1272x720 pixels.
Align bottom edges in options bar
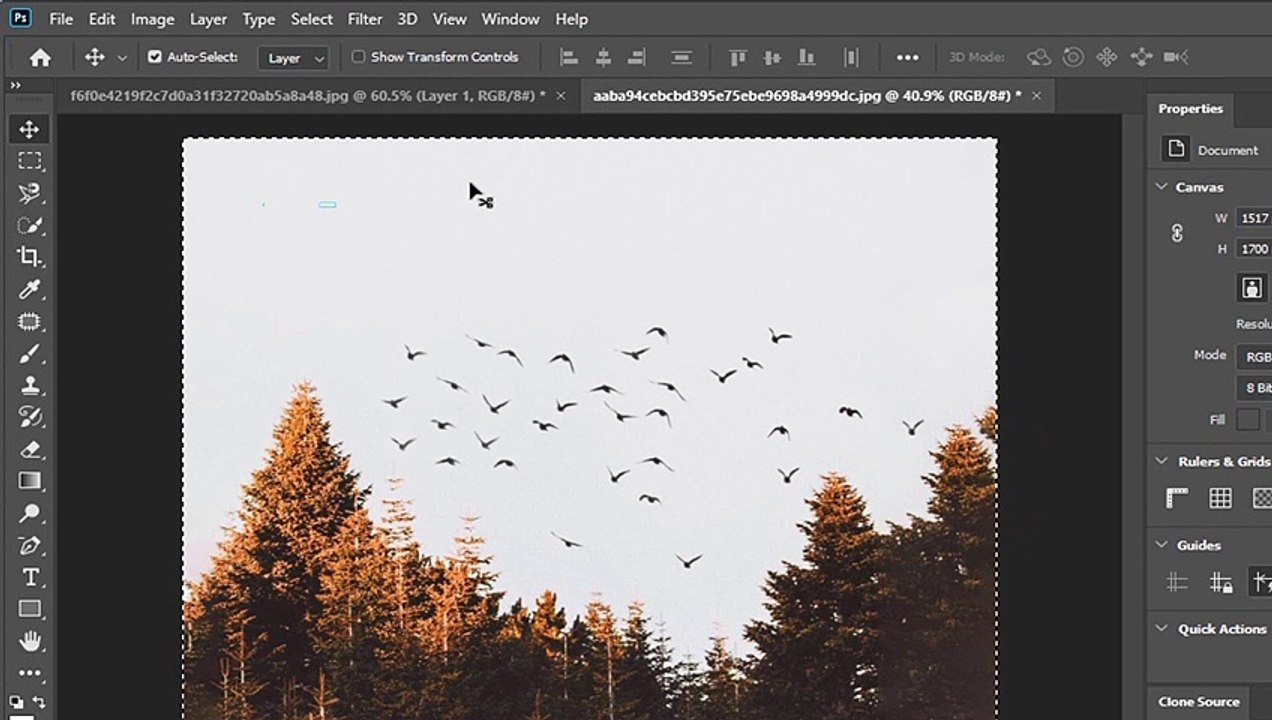pos(805,58)
